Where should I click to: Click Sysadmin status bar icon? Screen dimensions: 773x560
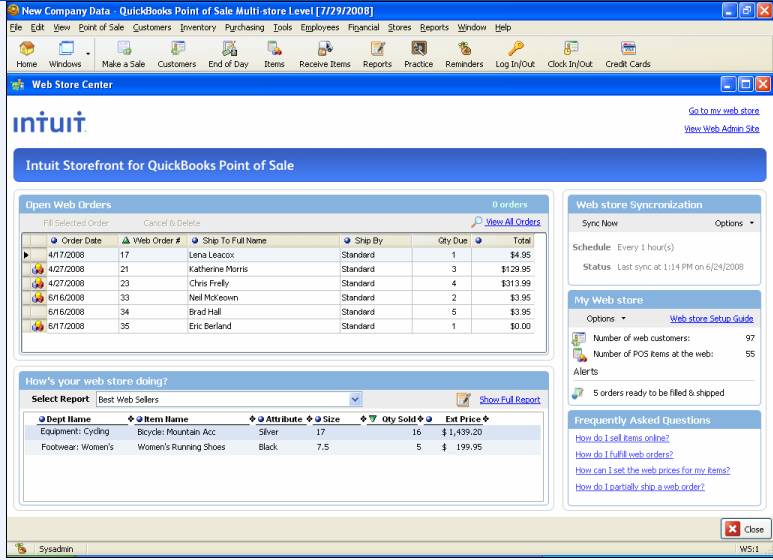point(21,548)
